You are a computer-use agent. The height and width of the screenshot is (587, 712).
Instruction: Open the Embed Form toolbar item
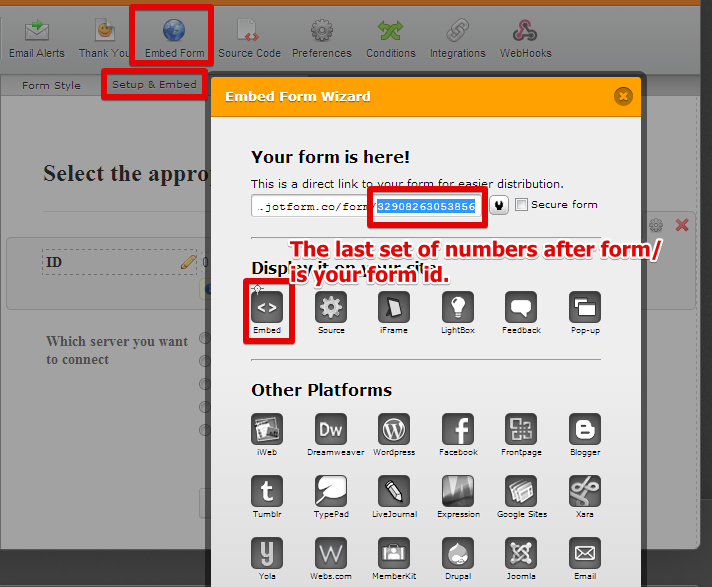pos(174,37)
